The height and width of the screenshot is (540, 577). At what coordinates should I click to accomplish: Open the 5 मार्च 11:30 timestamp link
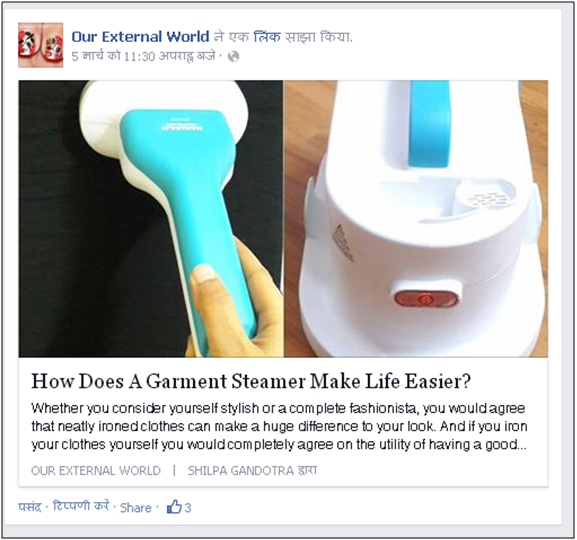point(143,56)
